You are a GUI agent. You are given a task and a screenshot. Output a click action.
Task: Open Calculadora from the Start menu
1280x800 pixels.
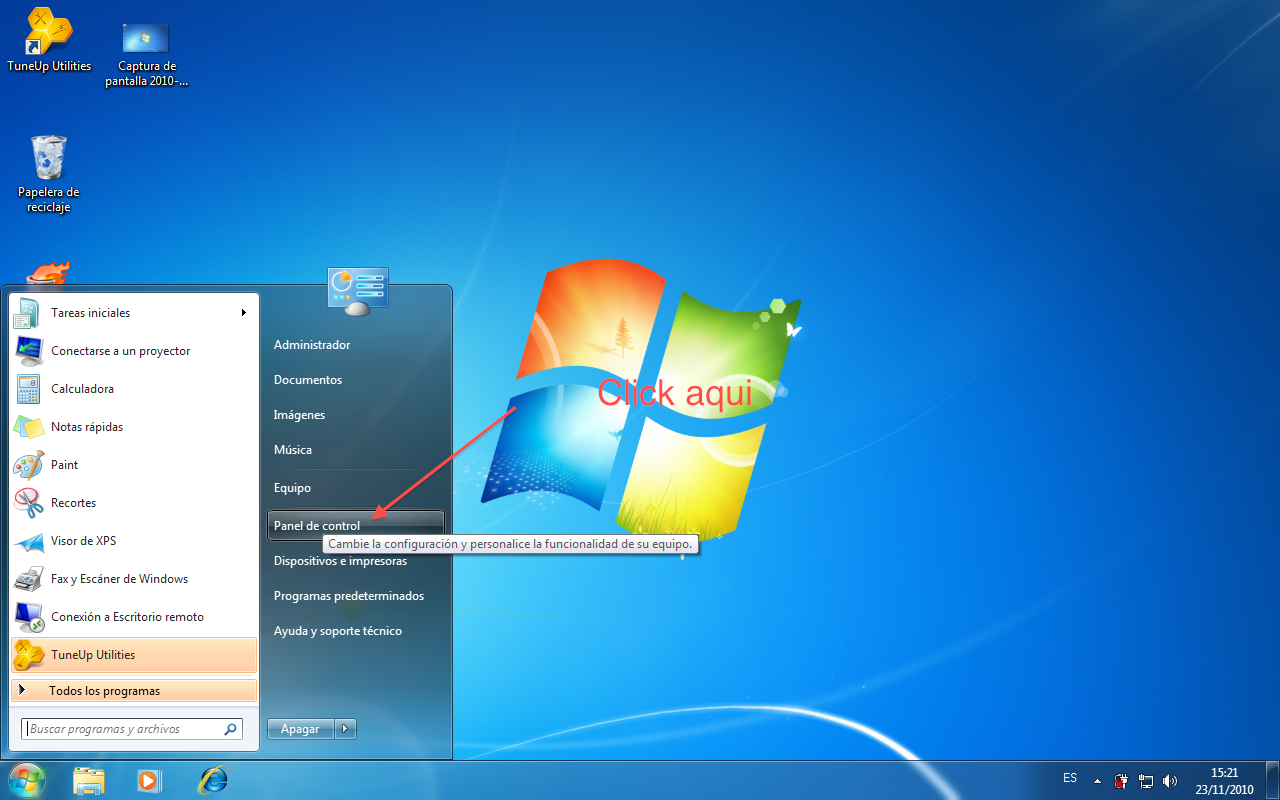coord(134,389)
